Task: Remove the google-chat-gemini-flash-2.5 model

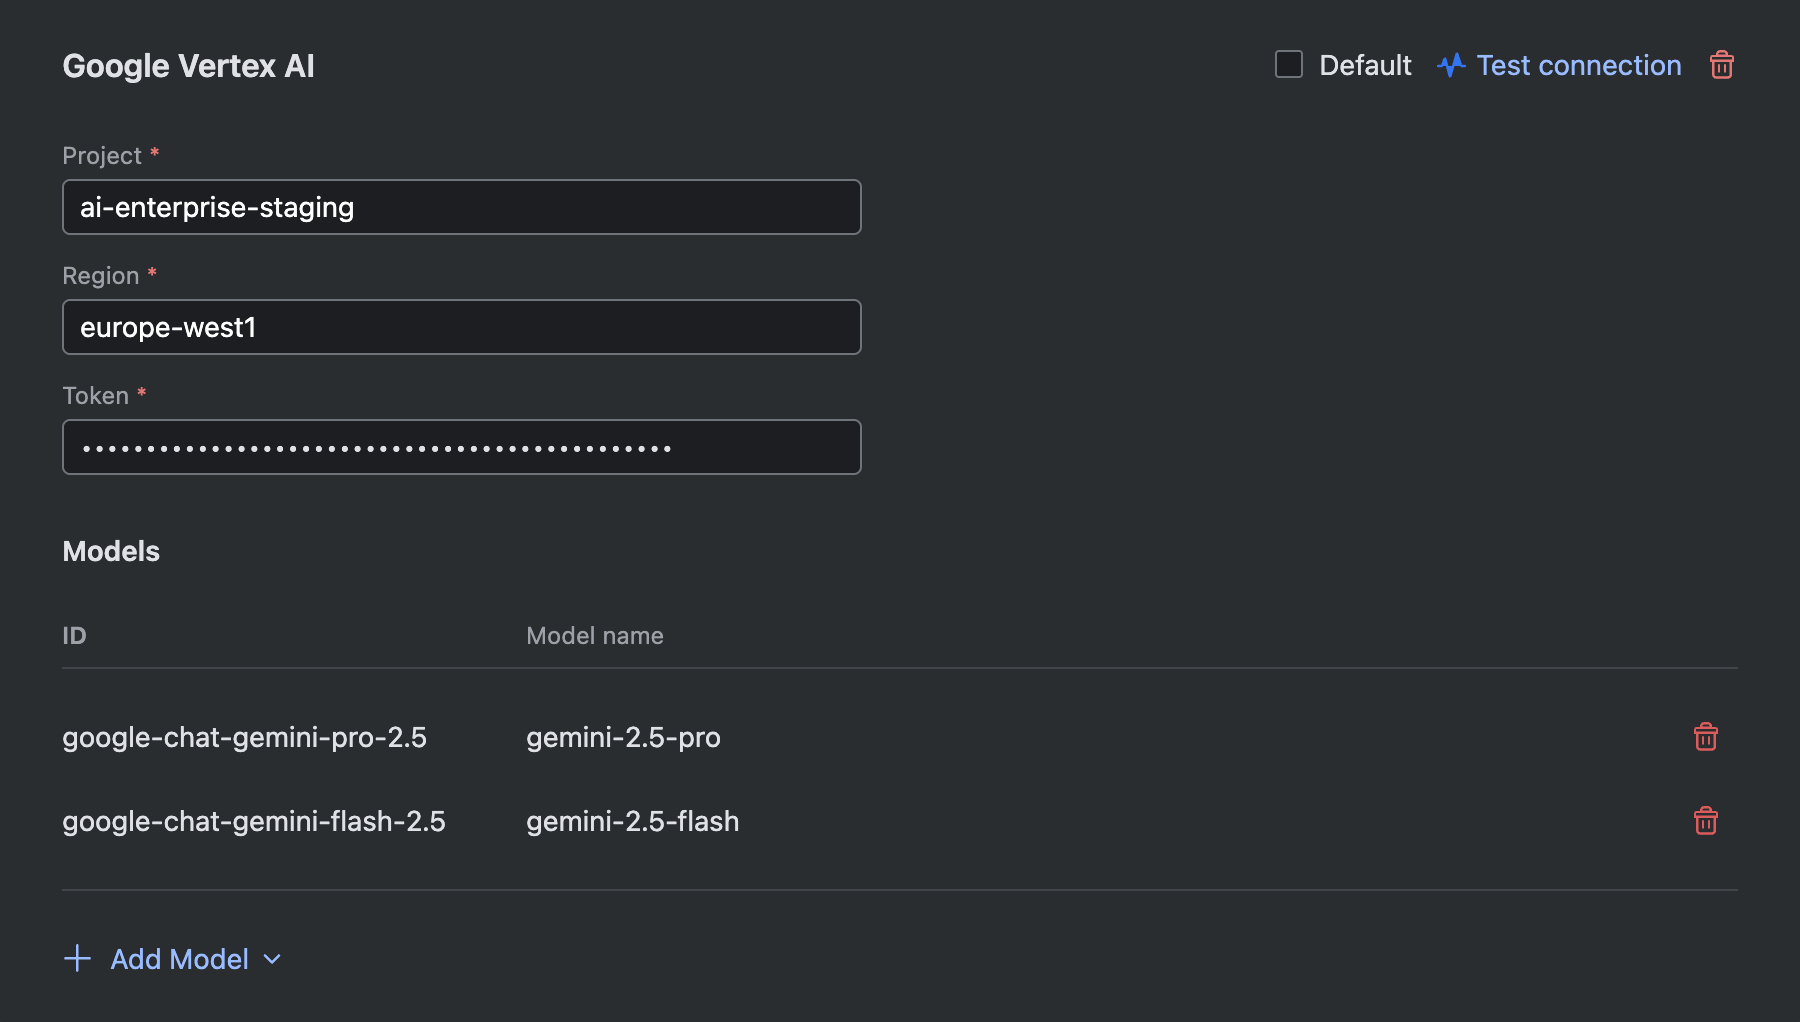Action: 1705,821
